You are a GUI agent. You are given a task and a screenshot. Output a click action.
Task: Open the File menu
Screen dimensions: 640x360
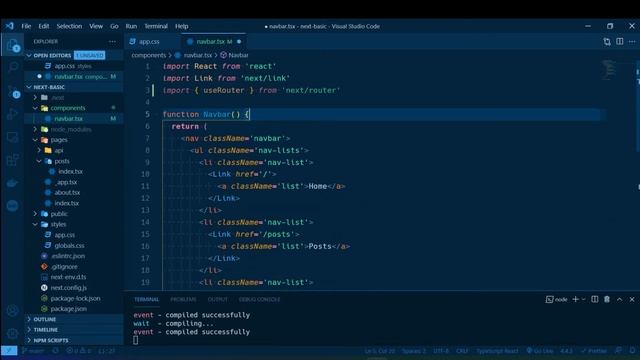click(26, 26)
